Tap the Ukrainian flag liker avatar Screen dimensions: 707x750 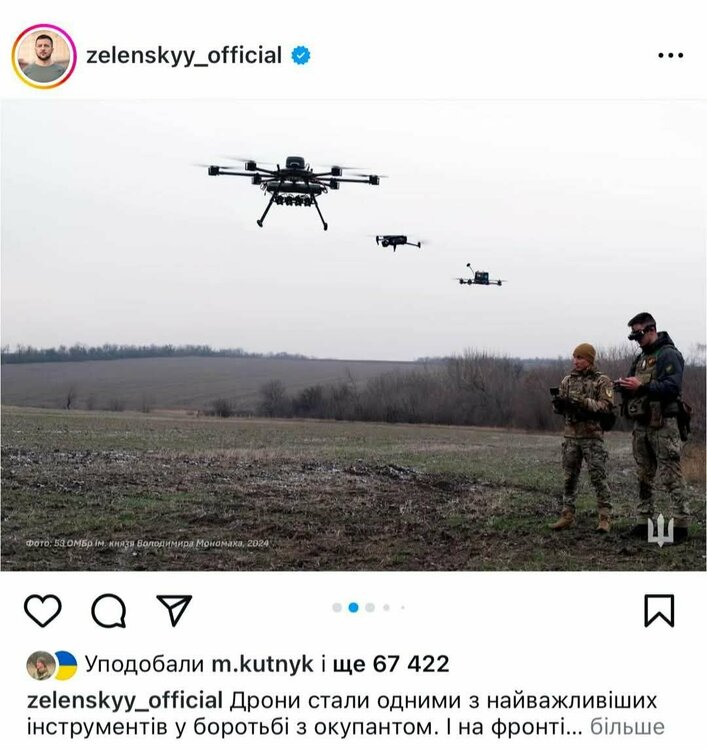click(66, 665)
